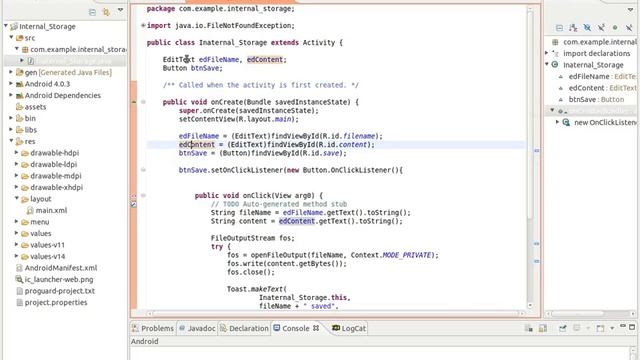Toggle Hide Local Types in Outline toolbar
The height and width of the screenshot is (360, 640).
coord(629,28)
